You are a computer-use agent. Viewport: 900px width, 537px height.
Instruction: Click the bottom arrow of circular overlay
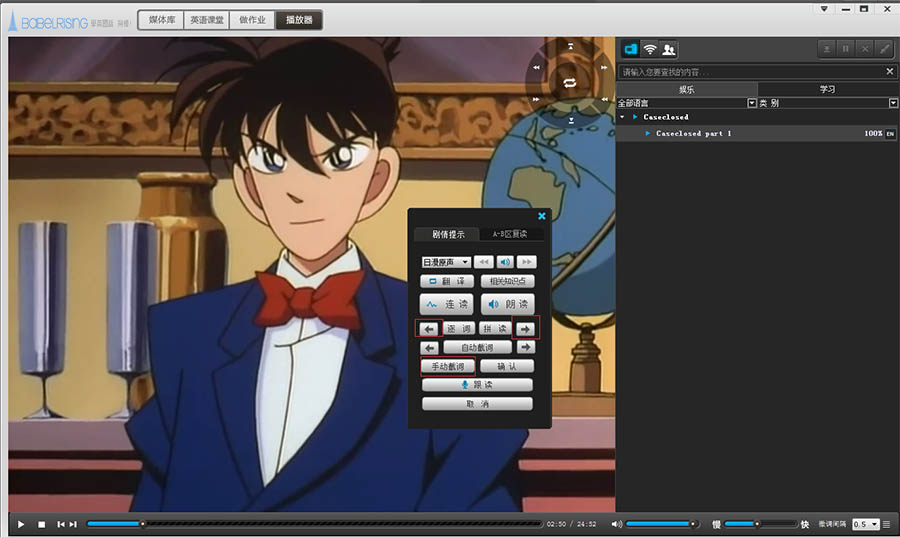[571, 120]
